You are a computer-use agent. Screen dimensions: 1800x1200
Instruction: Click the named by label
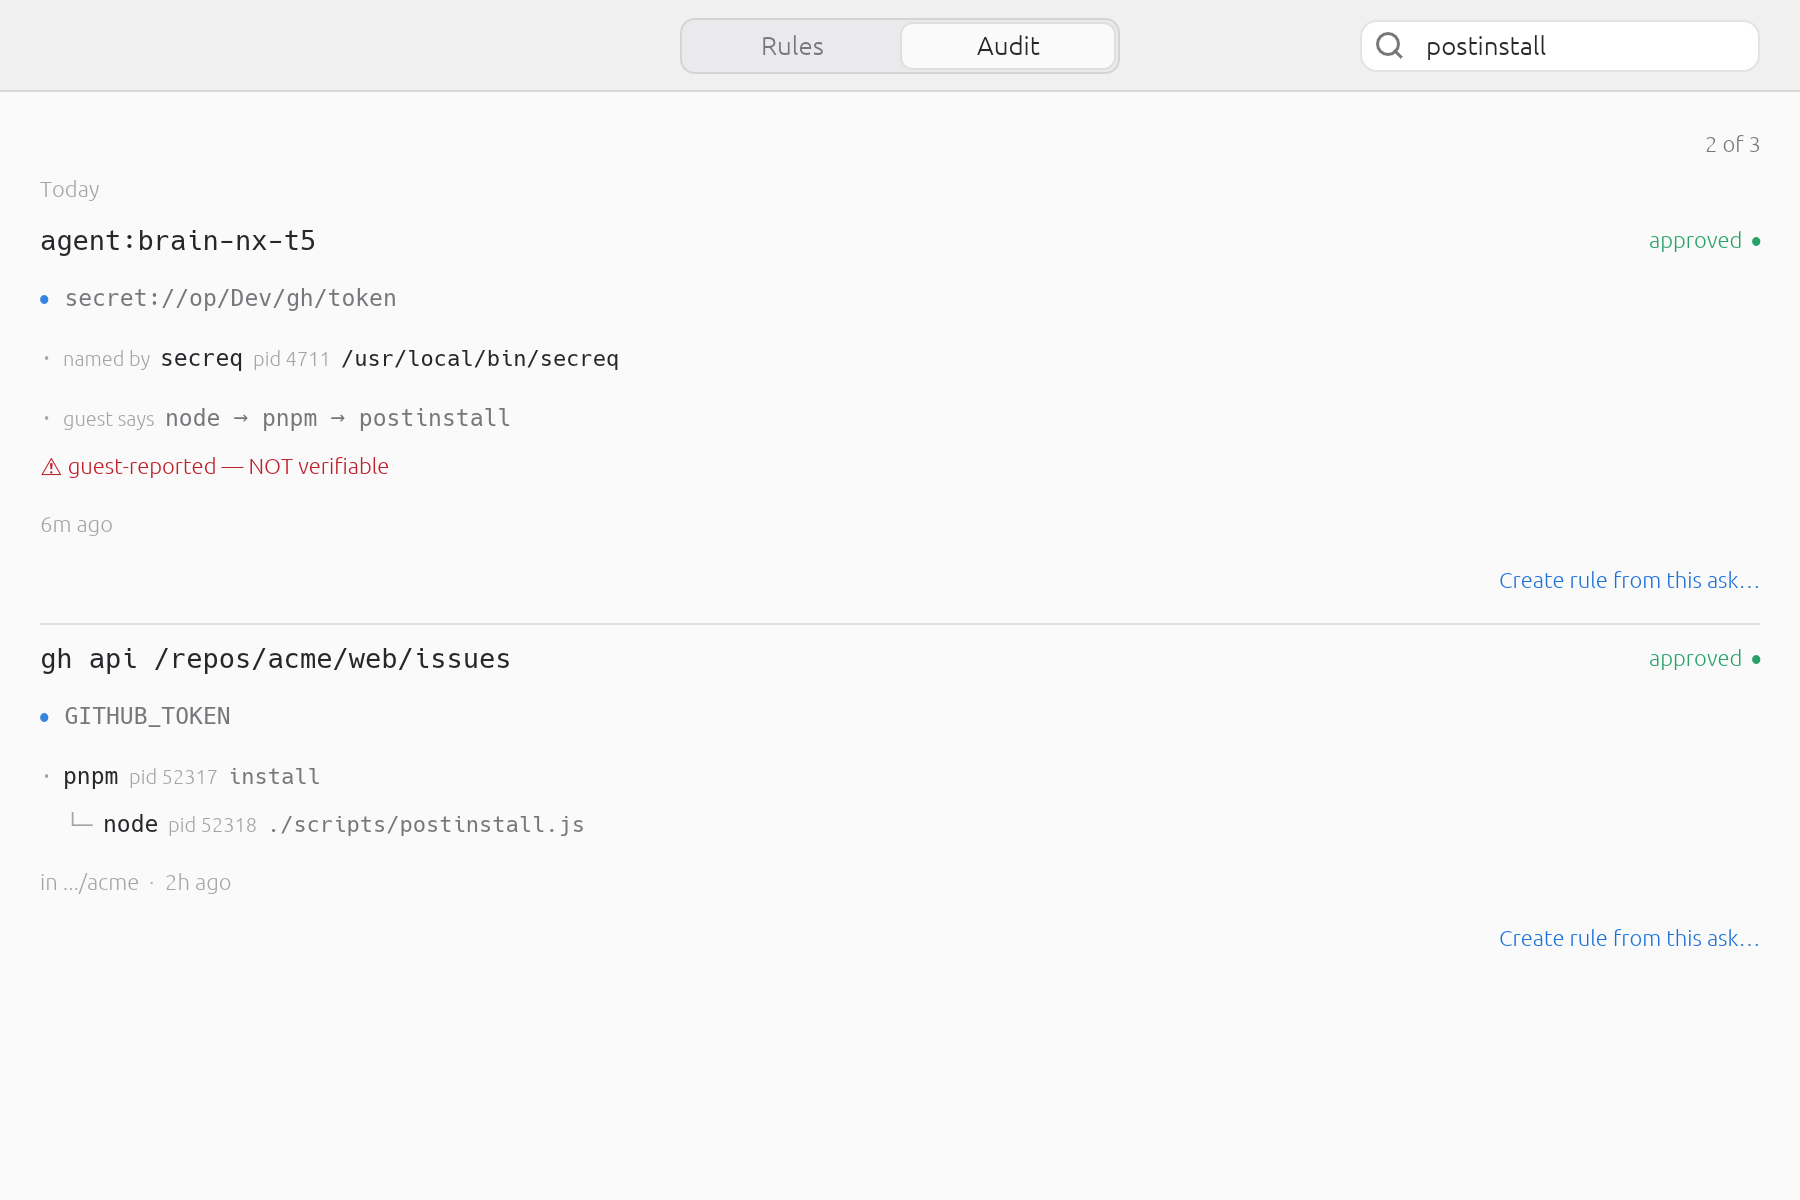(106, 359)
